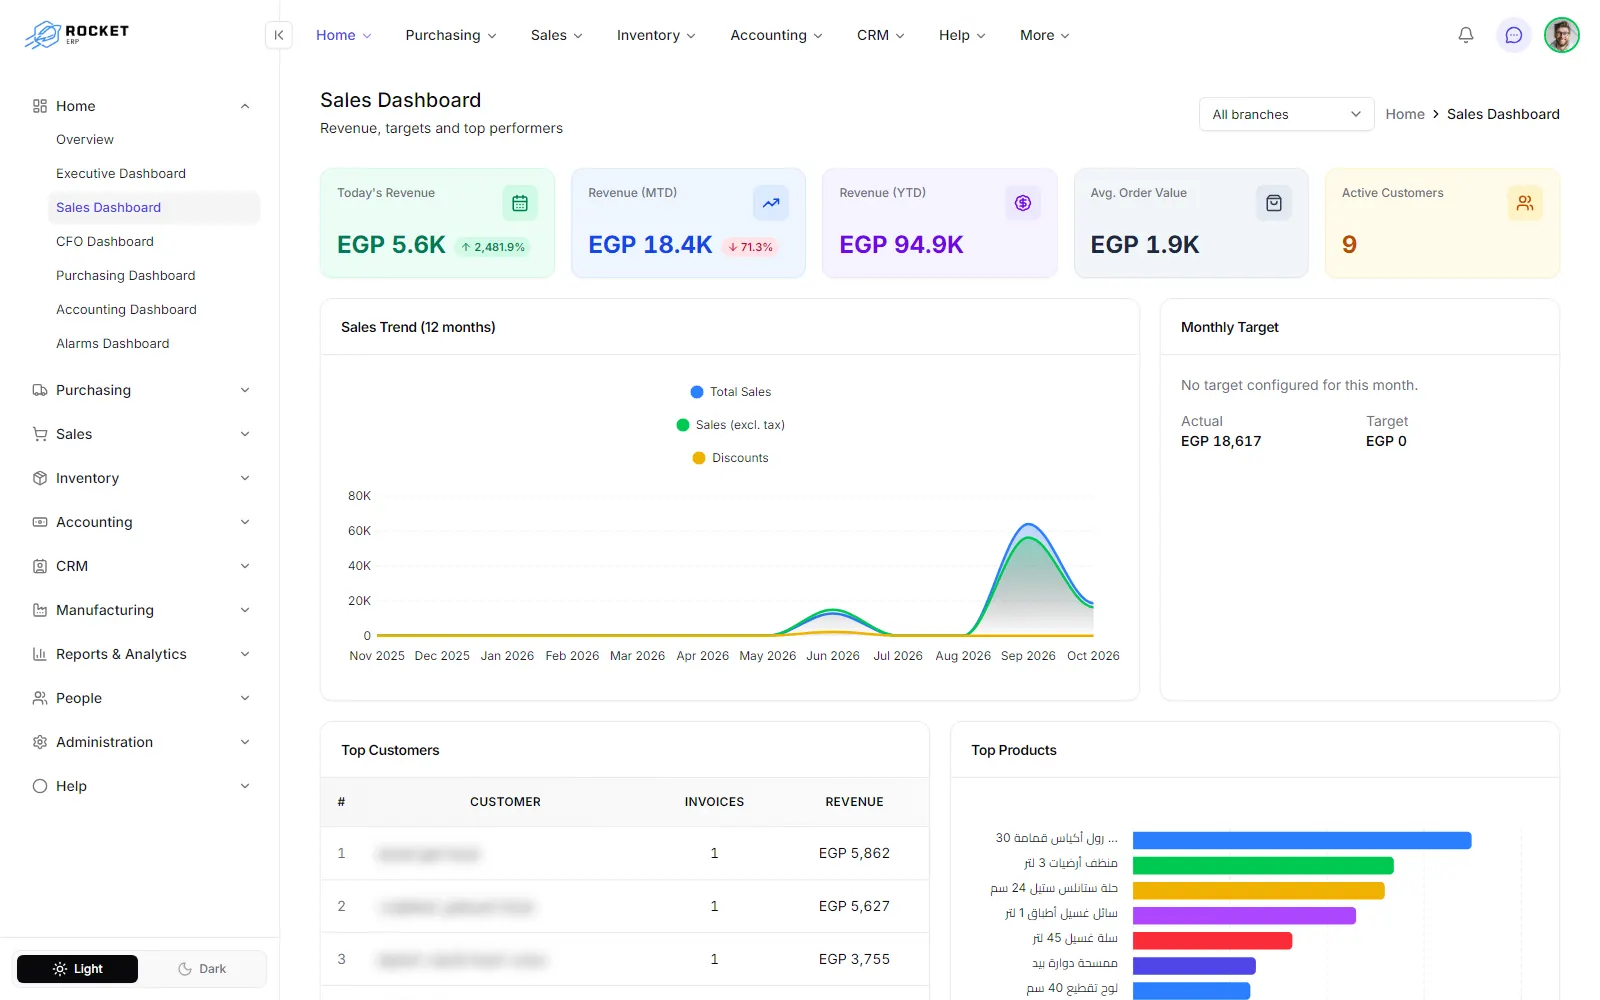The width and height of the screenshot is (1600, 1000).
Task: Open the user profile avatar
Action: (x=1561, y=35)
